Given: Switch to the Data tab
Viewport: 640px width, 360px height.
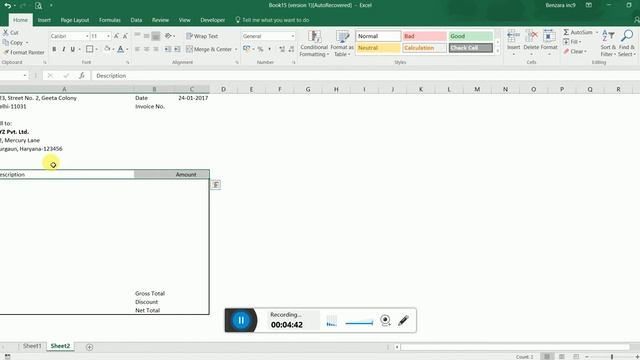Looking at the screenshot, I should click(136, 20).
